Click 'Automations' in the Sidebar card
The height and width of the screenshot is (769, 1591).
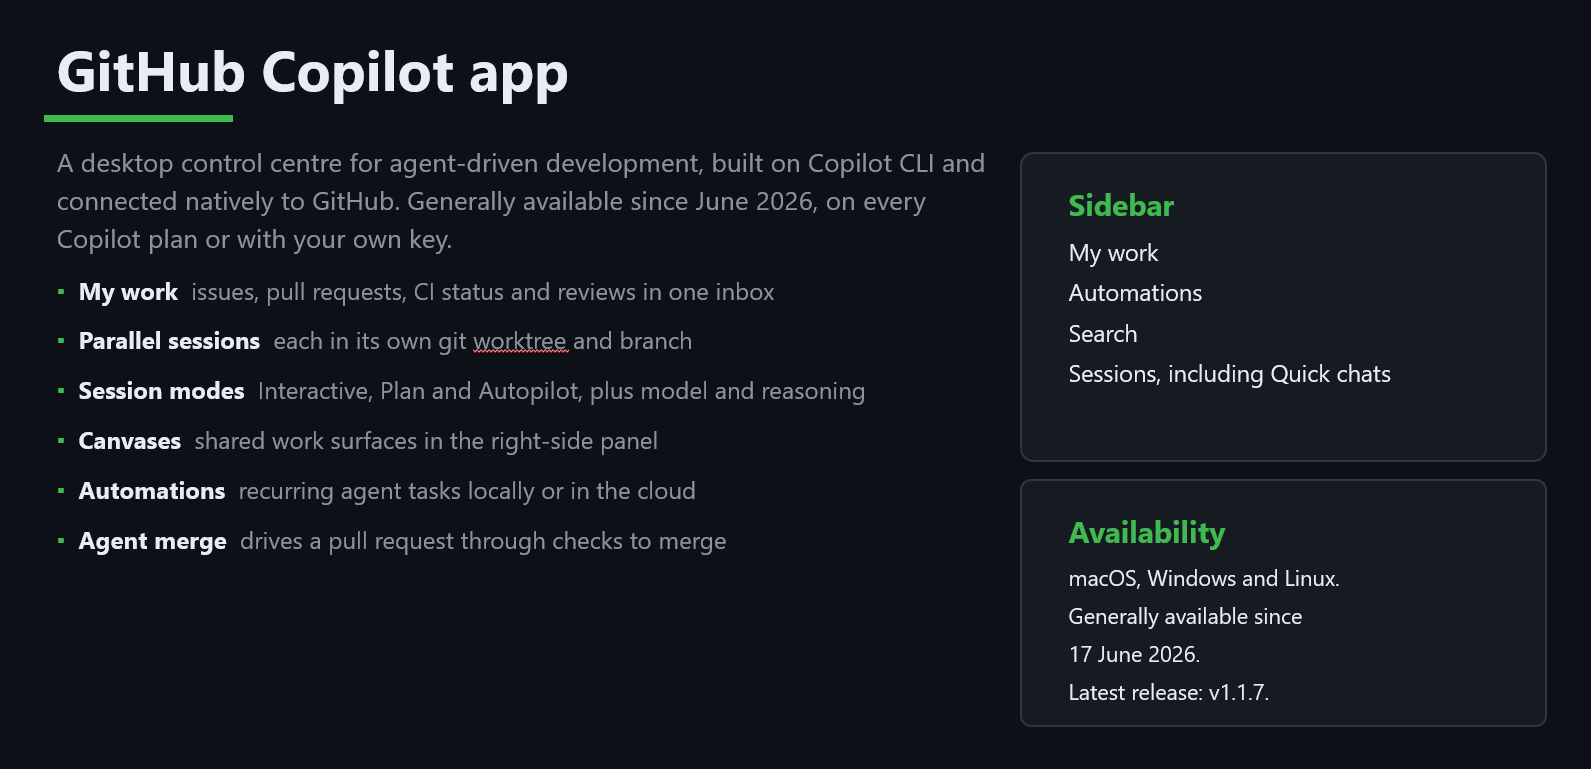(x=1135, y=293)
